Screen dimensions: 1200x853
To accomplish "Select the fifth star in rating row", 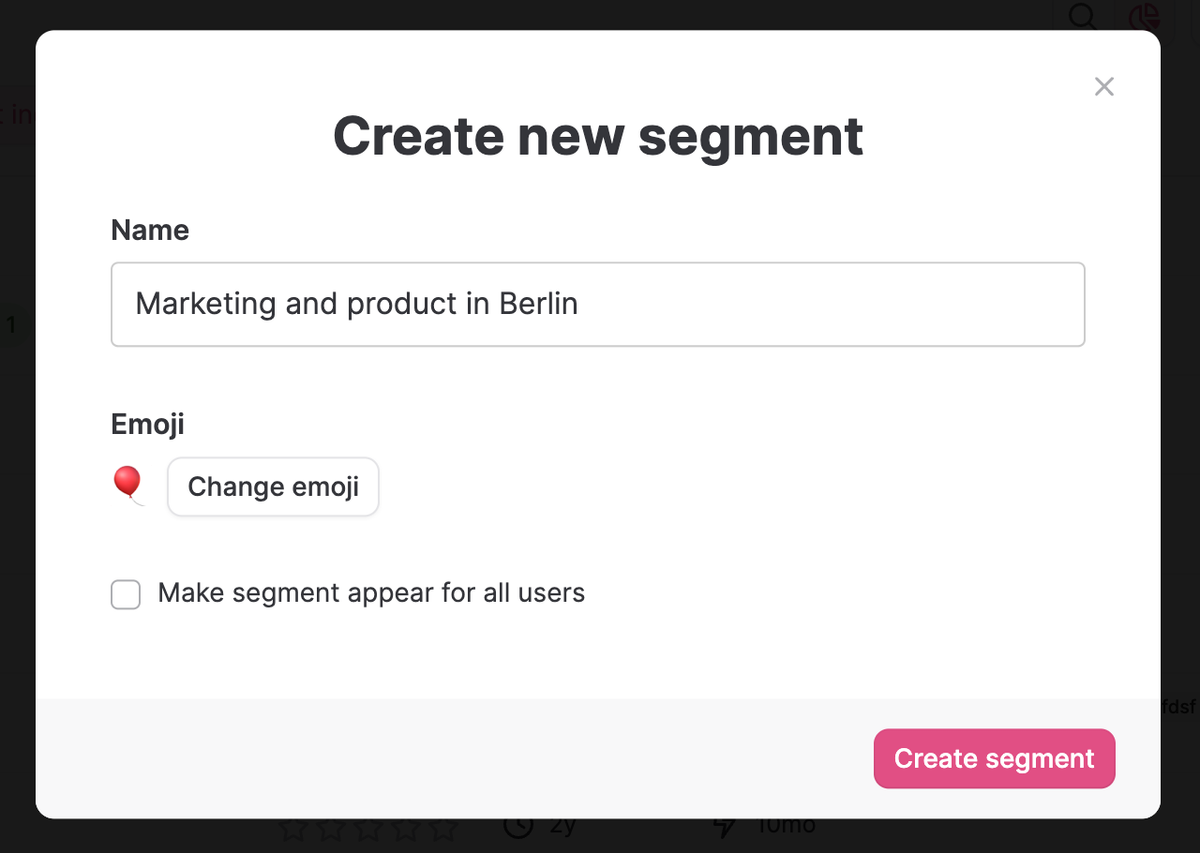I will pyautogui.click(x=443, y=829).
